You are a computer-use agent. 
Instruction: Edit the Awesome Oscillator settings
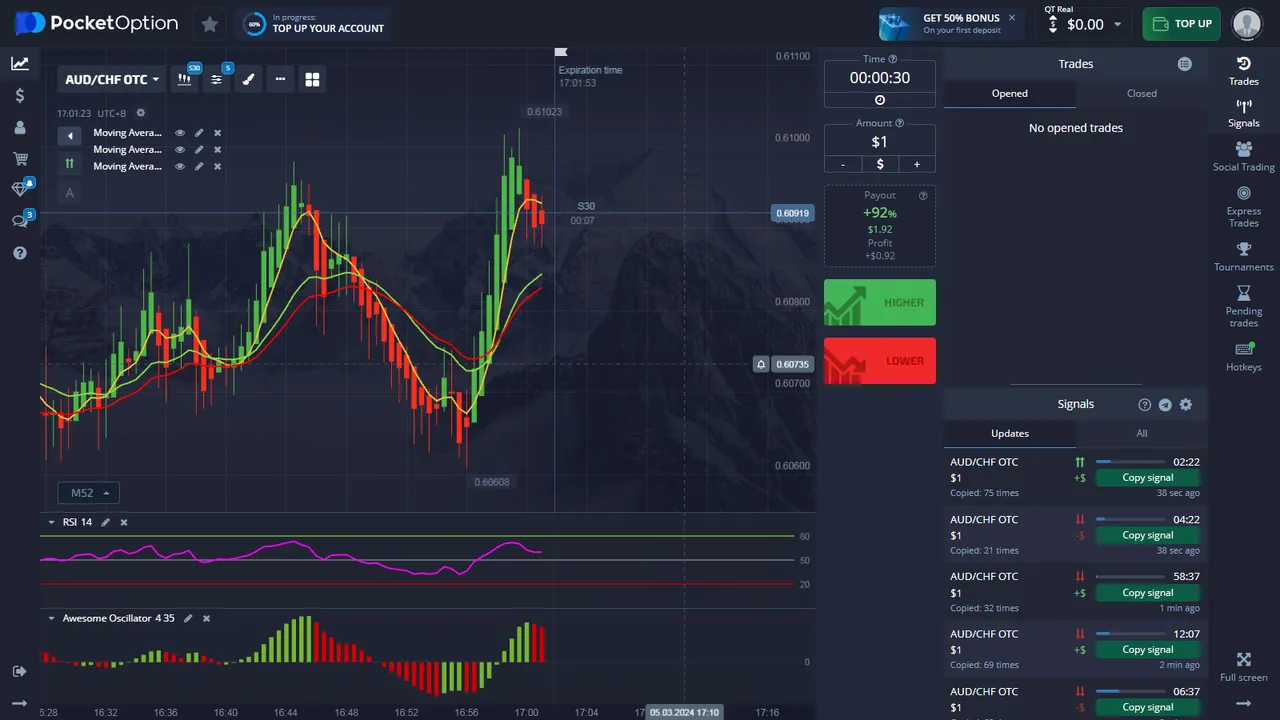click(188, 618)
